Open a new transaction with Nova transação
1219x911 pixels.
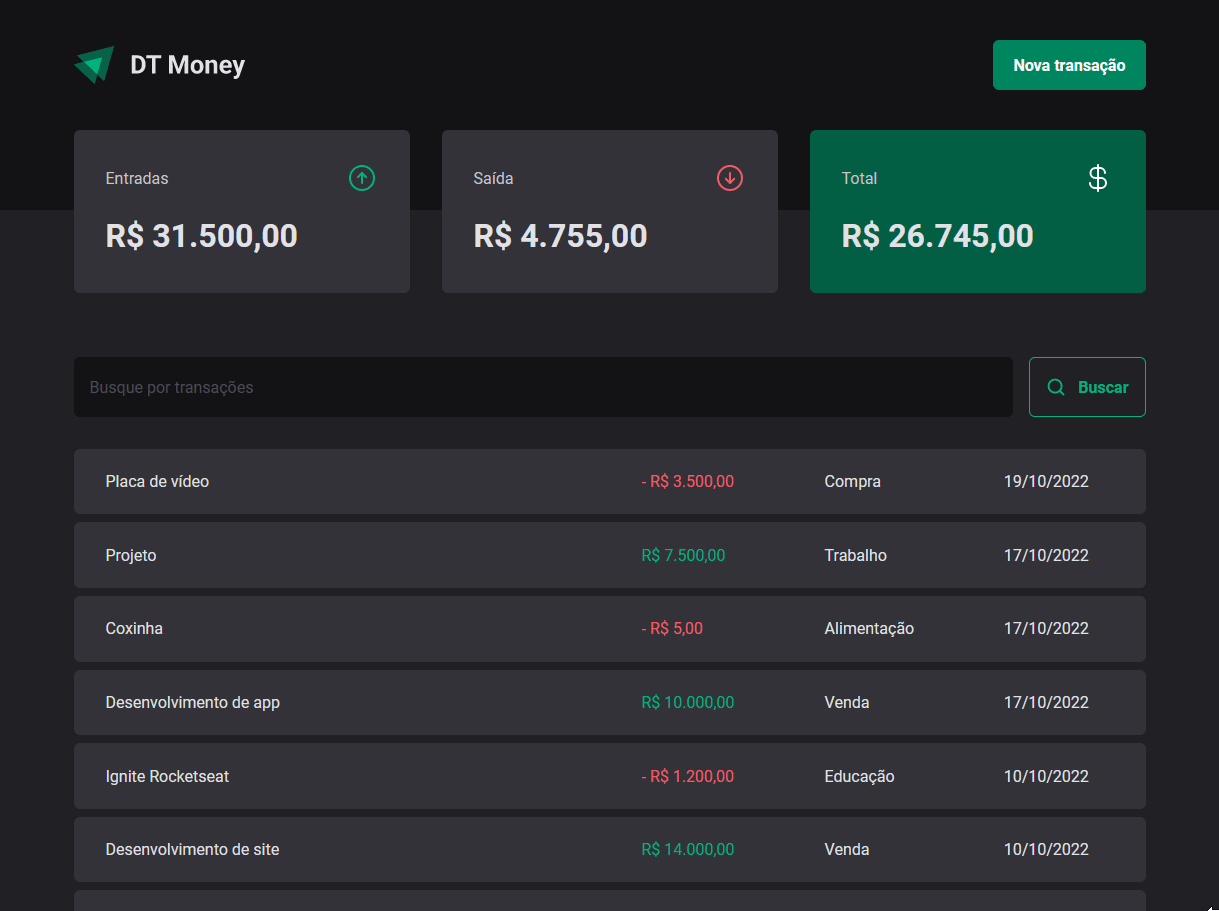(x=1069, y=64)
